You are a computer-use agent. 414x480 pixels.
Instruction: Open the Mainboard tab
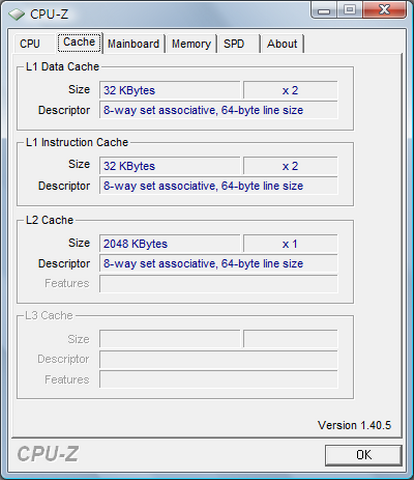click(x=134, y=44)
